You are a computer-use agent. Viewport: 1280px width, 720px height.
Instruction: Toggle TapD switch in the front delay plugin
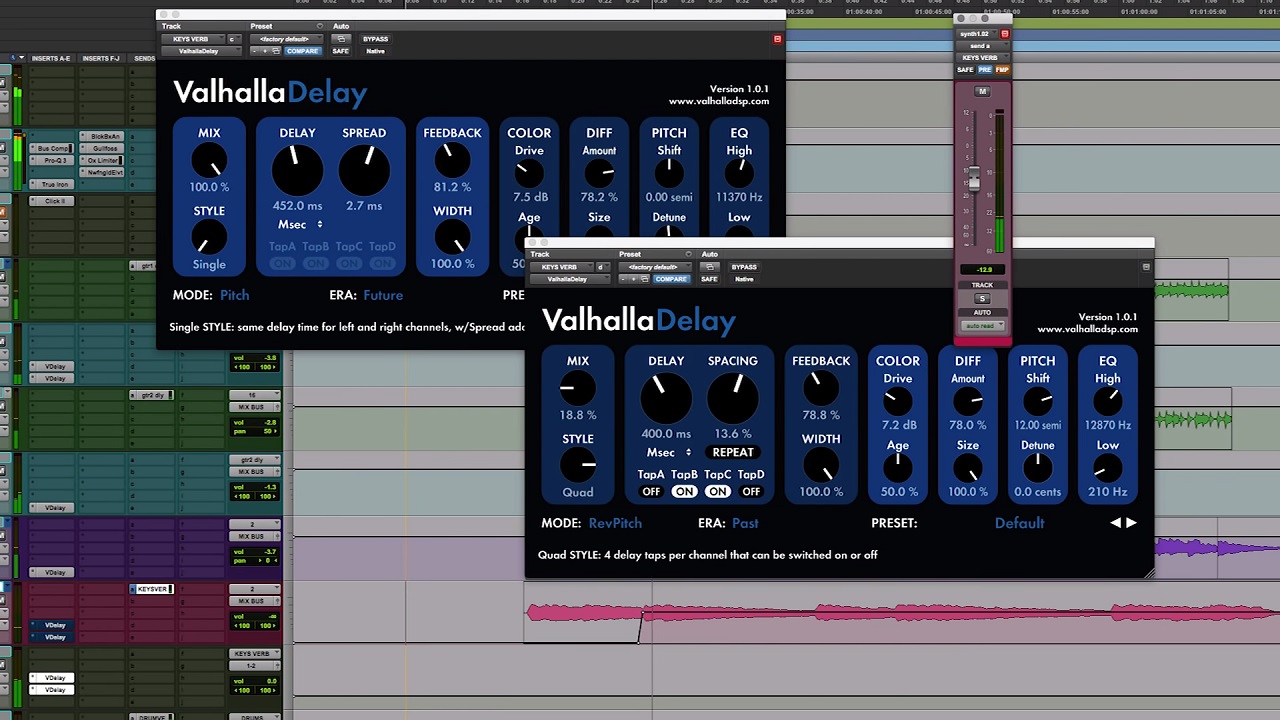751,492
